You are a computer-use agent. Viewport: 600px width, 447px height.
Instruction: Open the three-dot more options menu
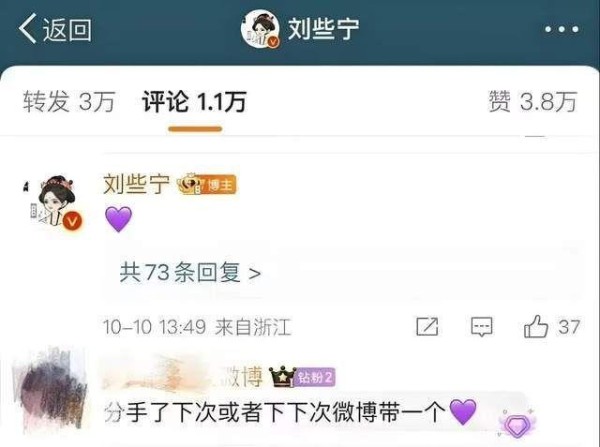click(x=561, y=29)
